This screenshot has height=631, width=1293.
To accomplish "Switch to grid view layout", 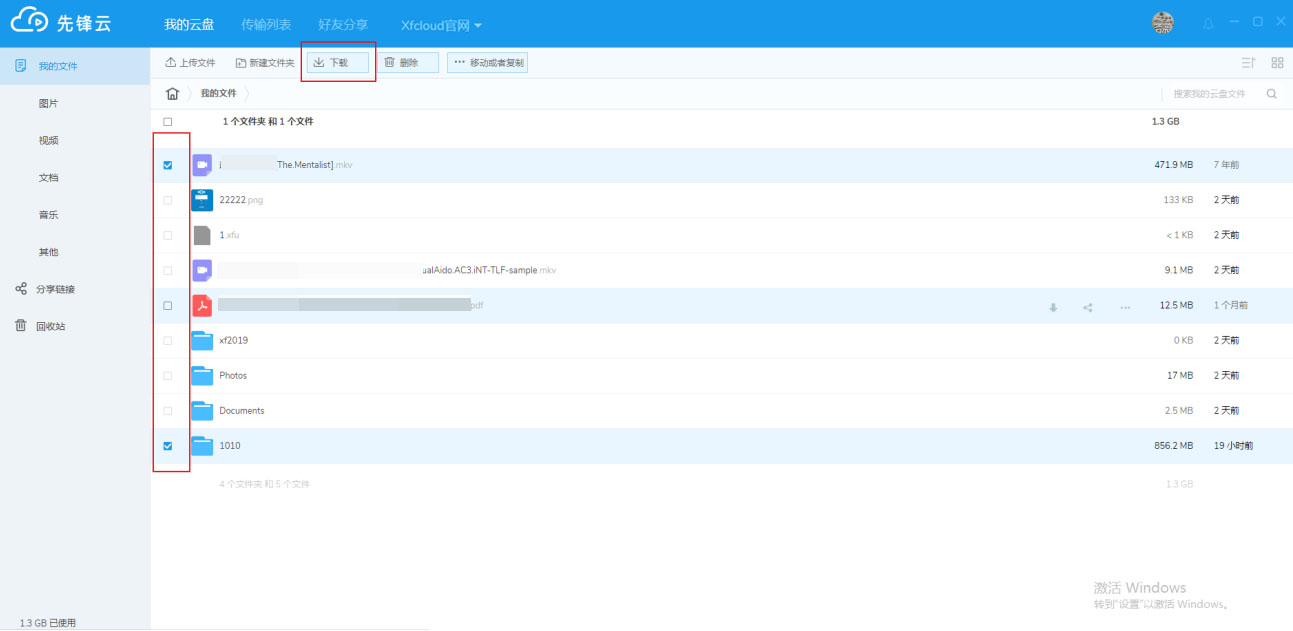I will click(1277, 63).
